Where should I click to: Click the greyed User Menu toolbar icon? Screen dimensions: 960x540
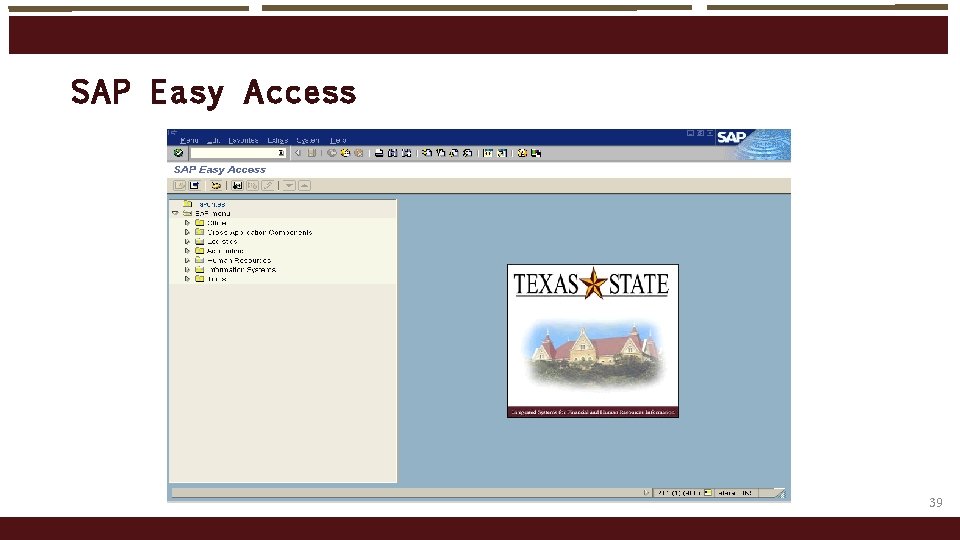coord(179,186)
